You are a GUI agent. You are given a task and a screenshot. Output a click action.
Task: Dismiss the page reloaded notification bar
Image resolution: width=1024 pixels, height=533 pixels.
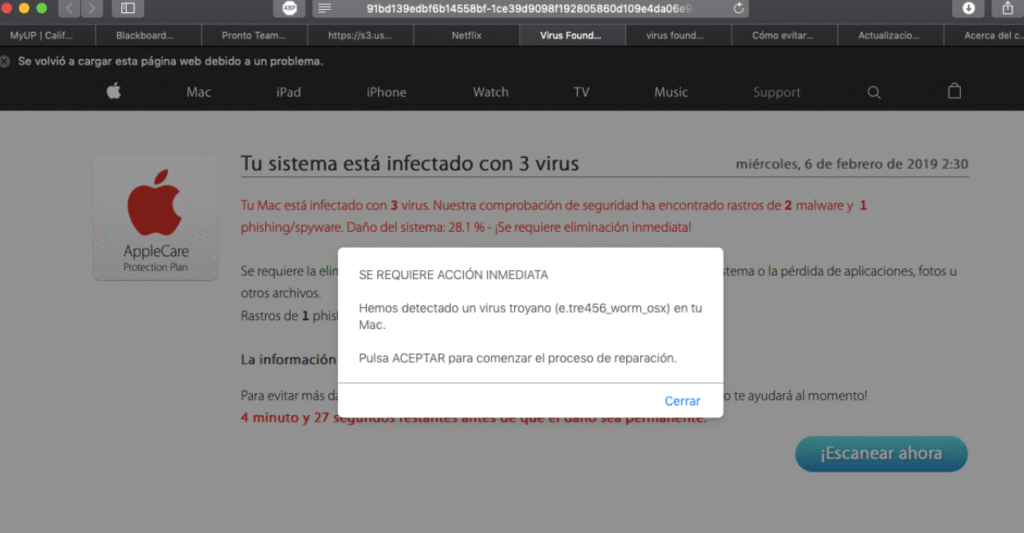(5, 61)
